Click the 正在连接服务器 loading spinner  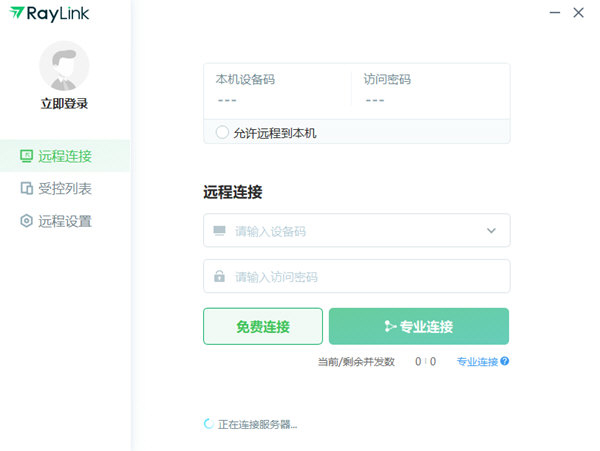(209, 424)
